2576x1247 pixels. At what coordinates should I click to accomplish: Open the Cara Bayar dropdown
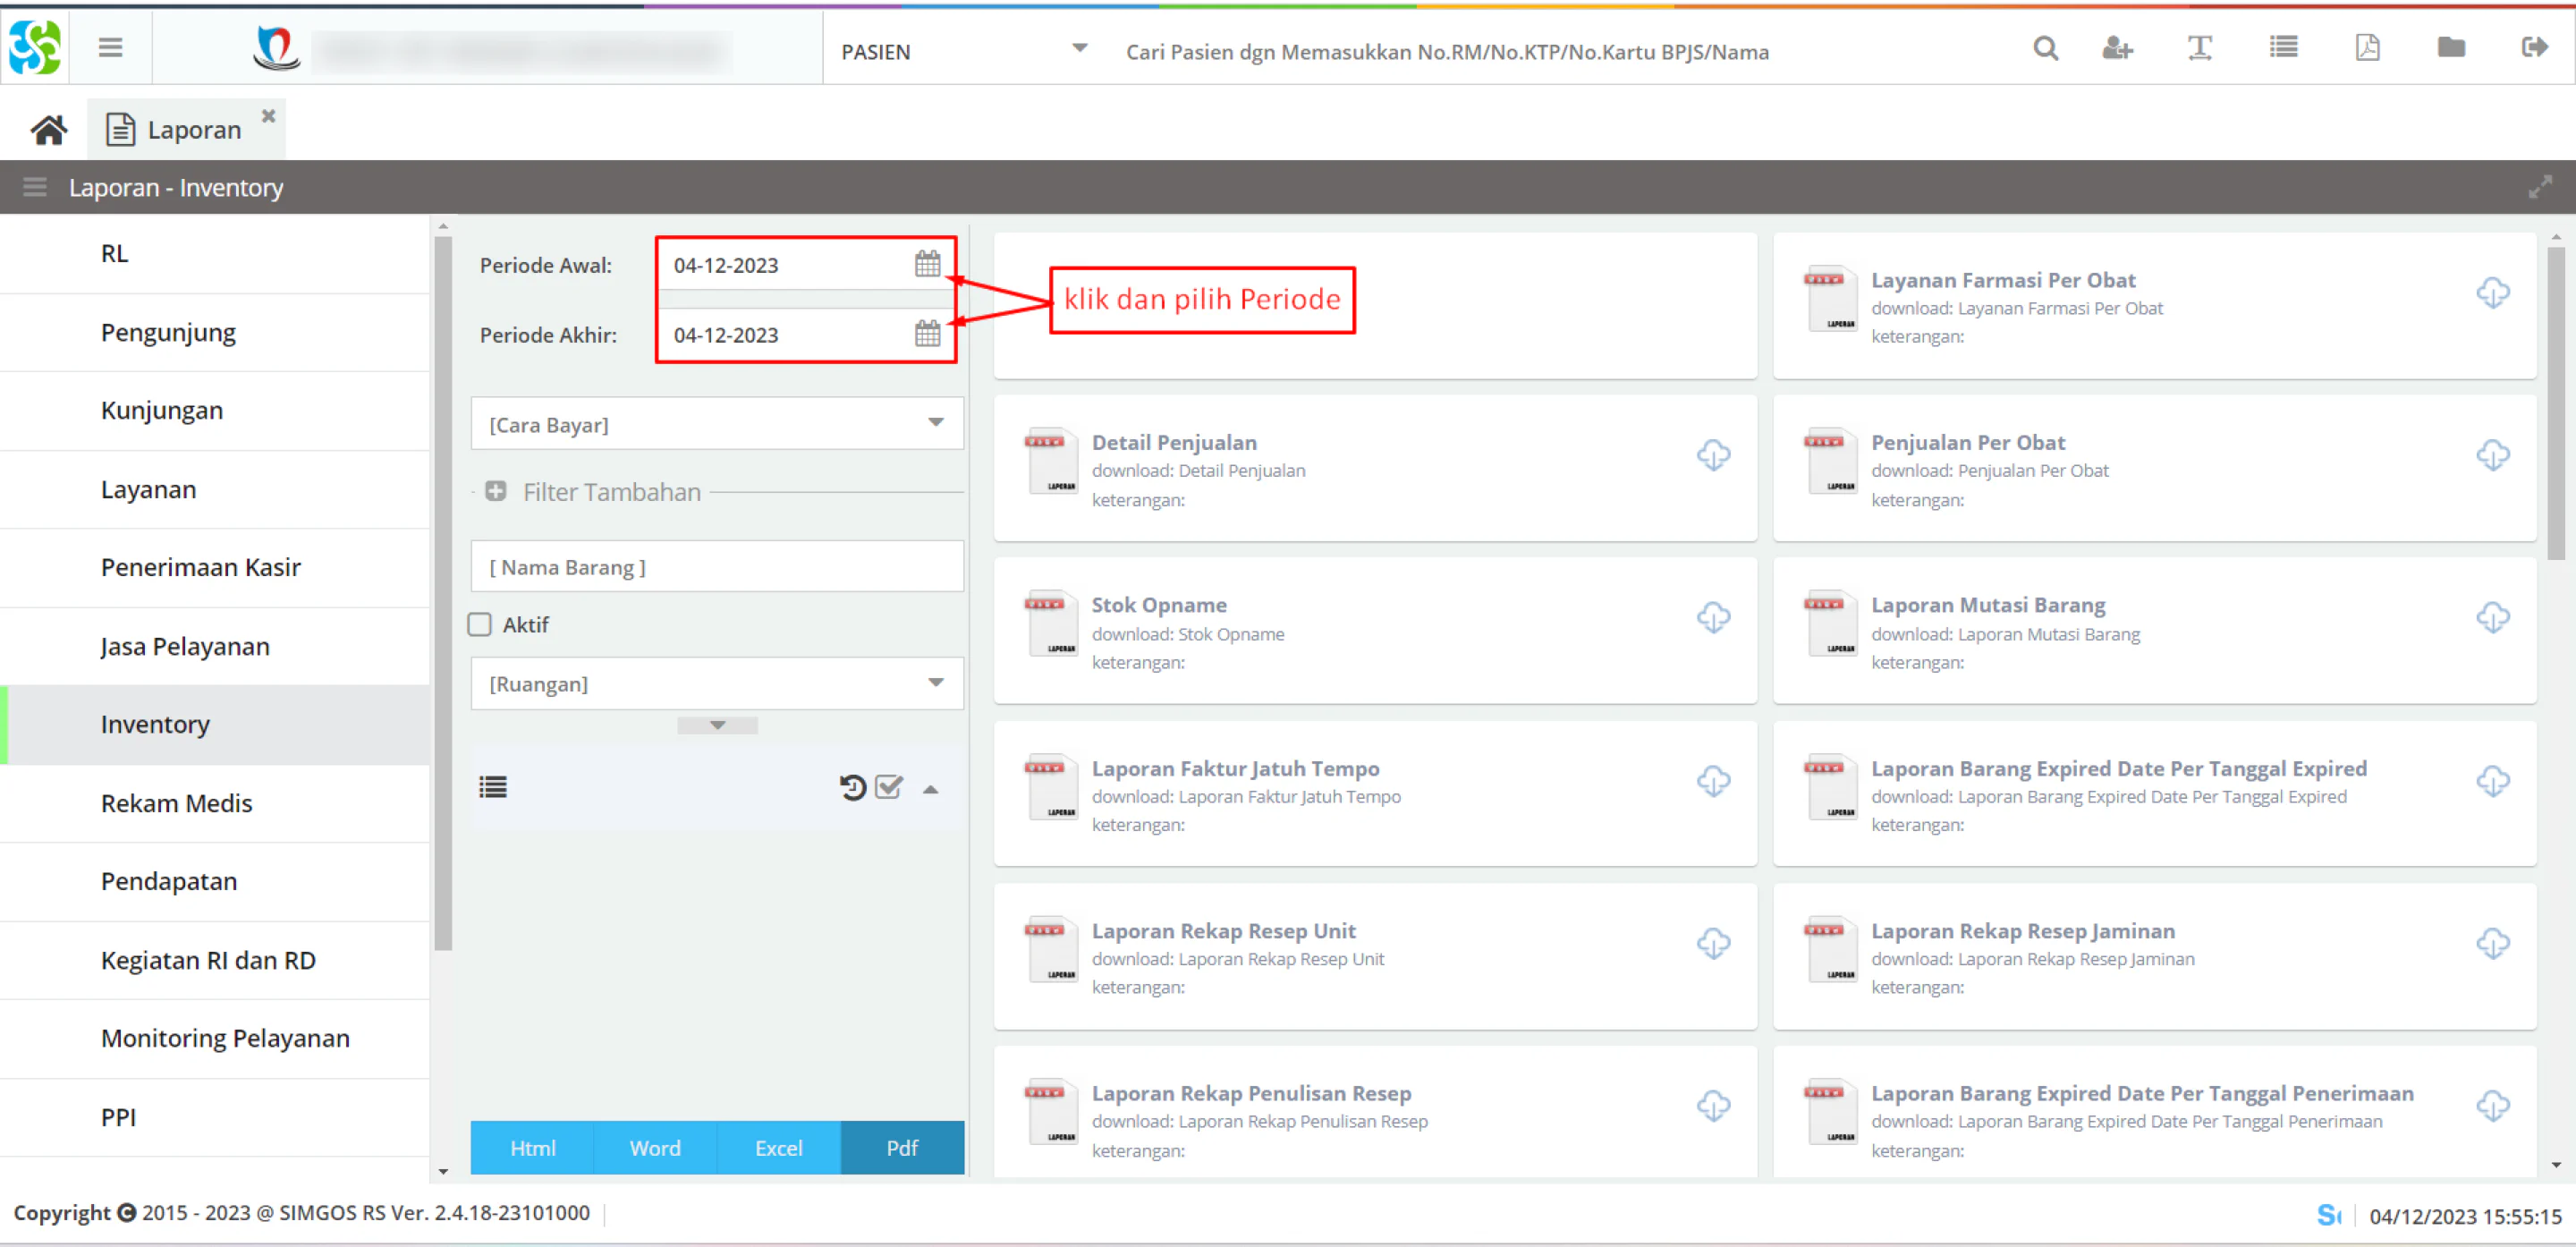(x=717, y=424)
